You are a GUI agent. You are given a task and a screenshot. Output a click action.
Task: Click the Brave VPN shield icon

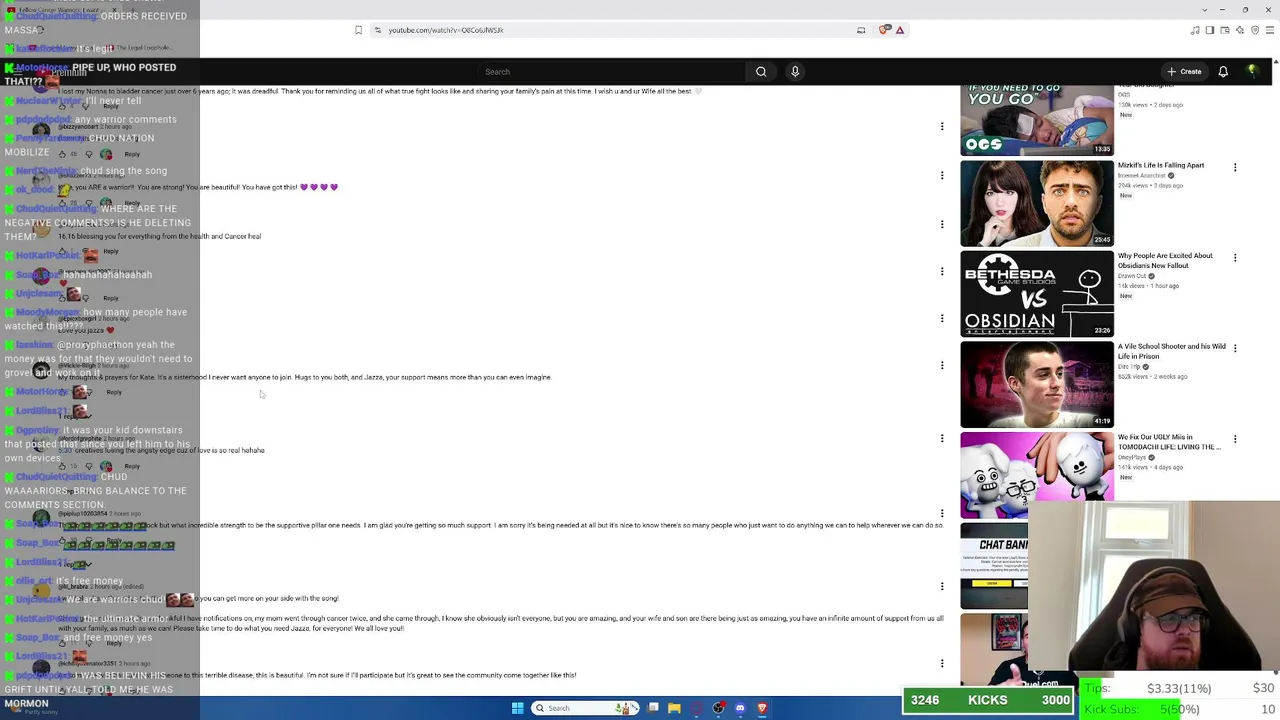click(1255, 30)
